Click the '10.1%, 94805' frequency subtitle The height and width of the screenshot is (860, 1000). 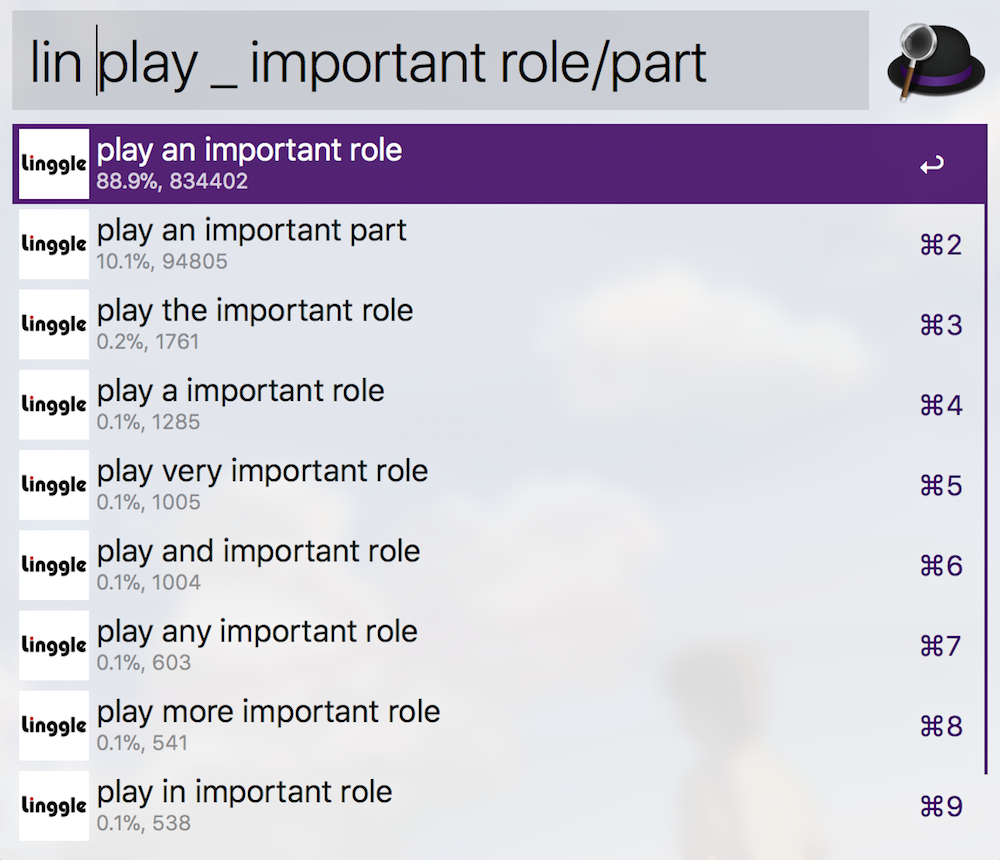click(x=162, y=262)
